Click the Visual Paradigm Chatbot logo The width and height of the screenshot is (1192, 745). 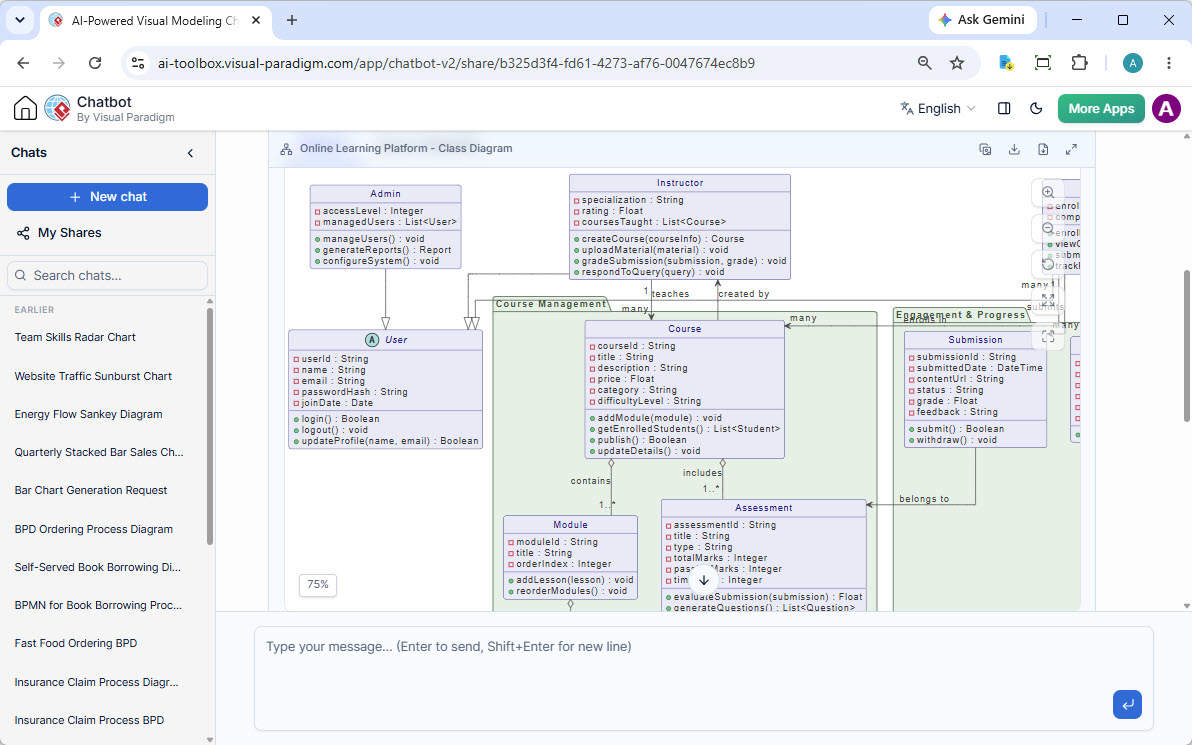click(58, 109)
